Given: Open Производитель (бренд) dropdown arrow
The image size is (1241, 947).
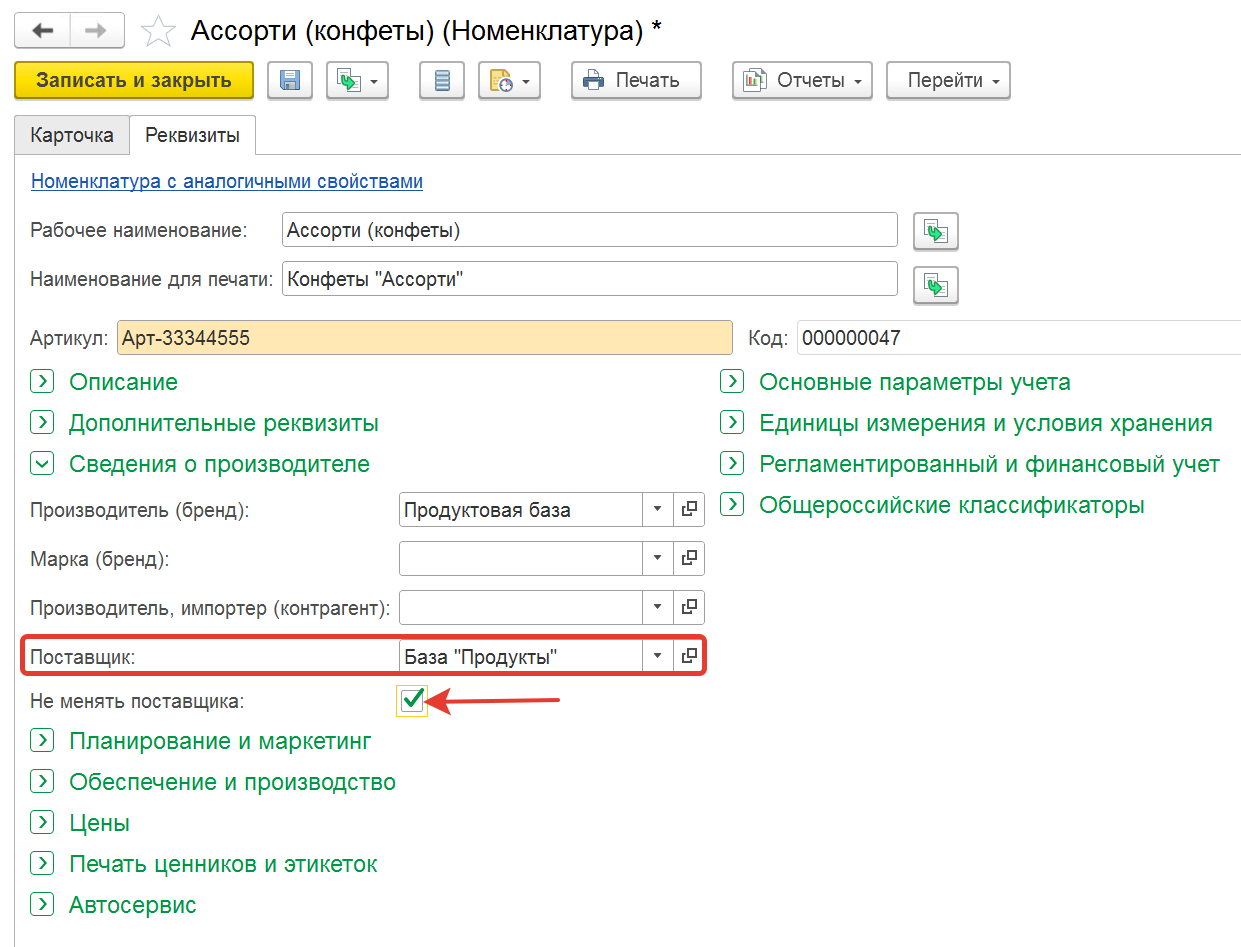Looking at the screenshot, I should tap(657, 509).
